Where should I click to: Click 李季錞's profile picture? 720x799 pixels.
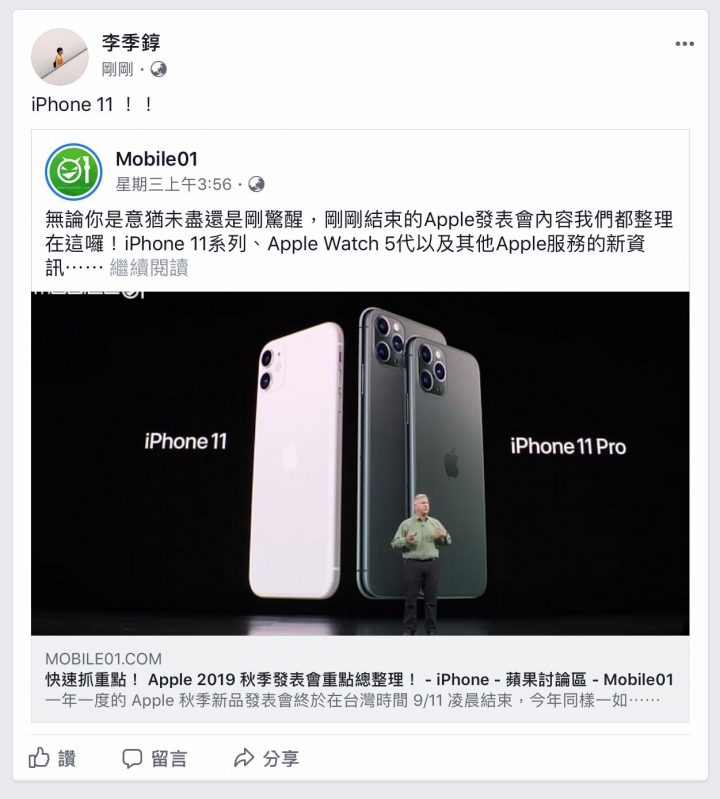tap(60, 57)
